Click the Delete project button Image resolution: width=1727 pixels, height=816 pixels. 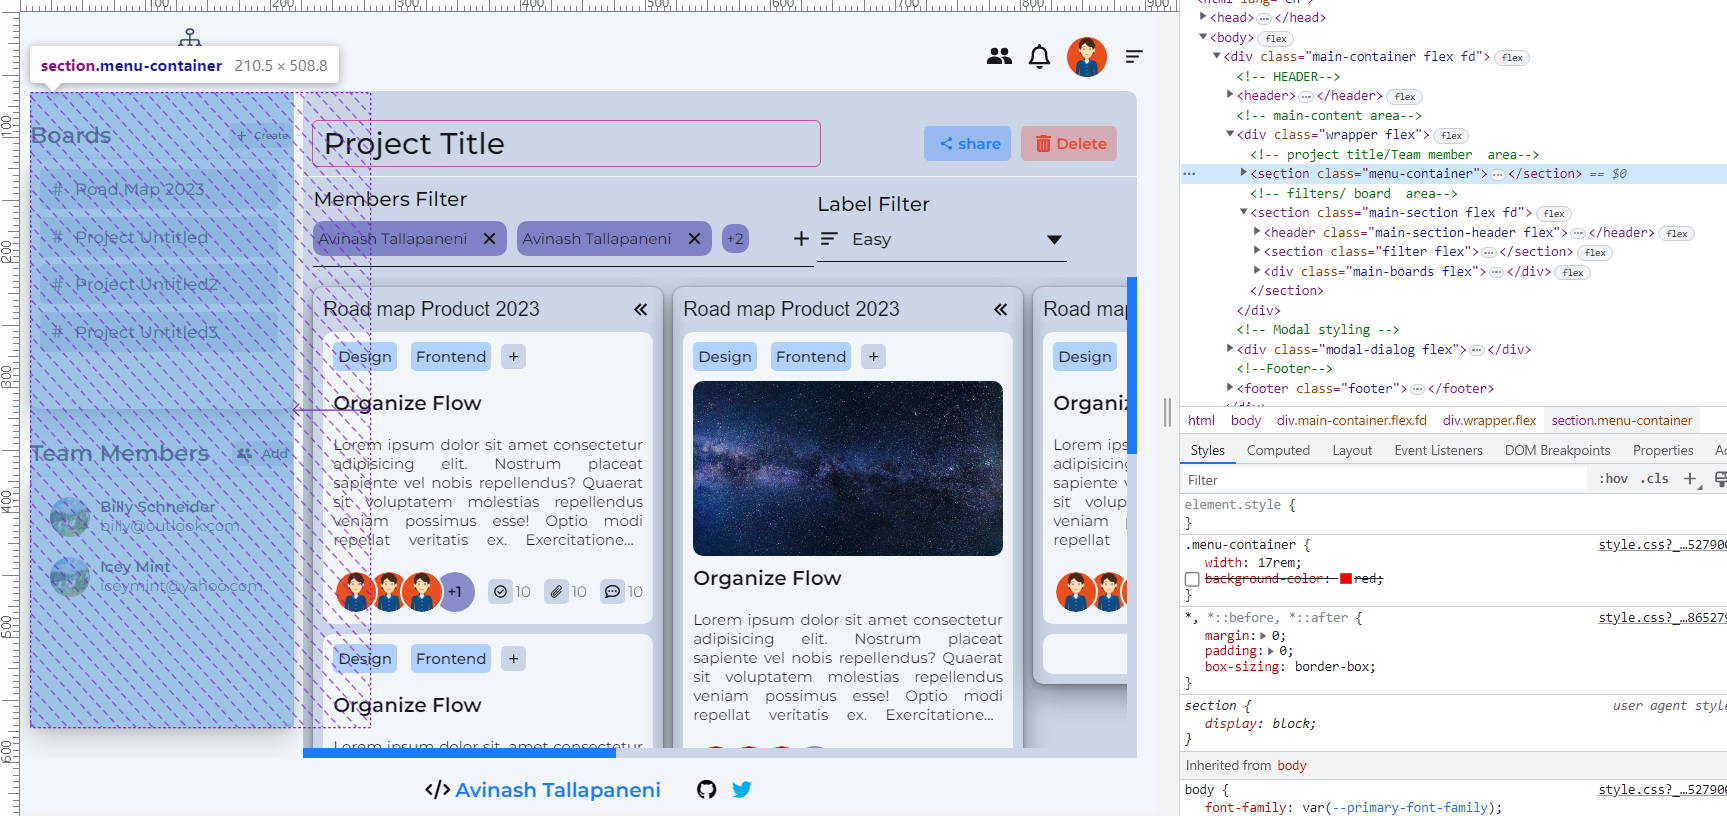click(1069, 144)
